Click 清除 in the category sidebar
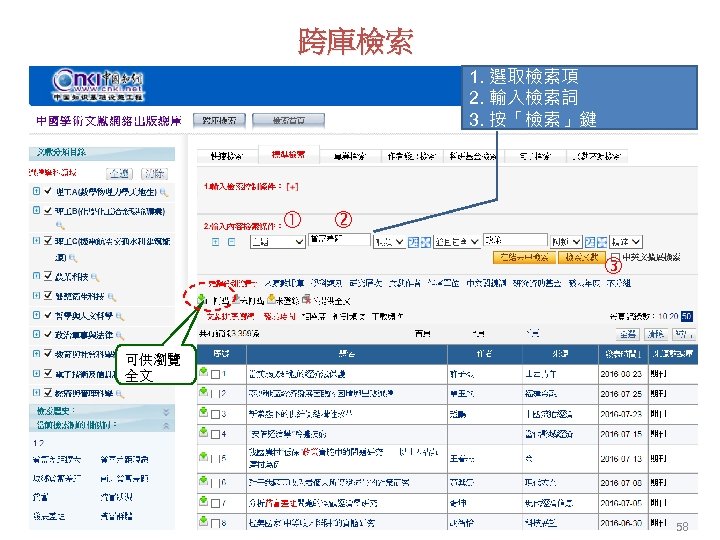720x540 pixels. click(154, 174)
